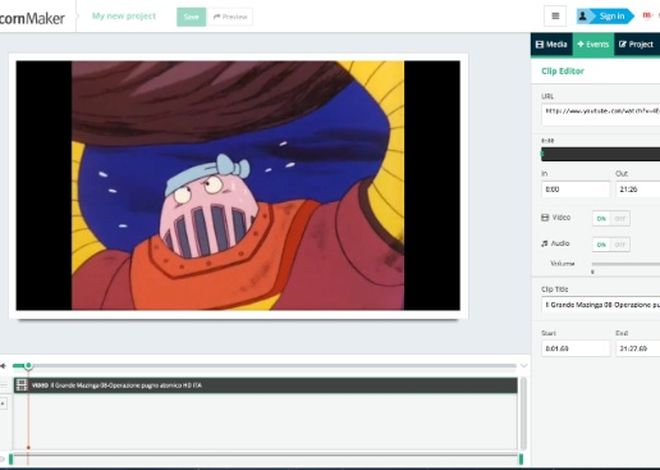Viewport: 660px width, 470px height.
Task: Click the Start time field
Action: coord(575,348)
